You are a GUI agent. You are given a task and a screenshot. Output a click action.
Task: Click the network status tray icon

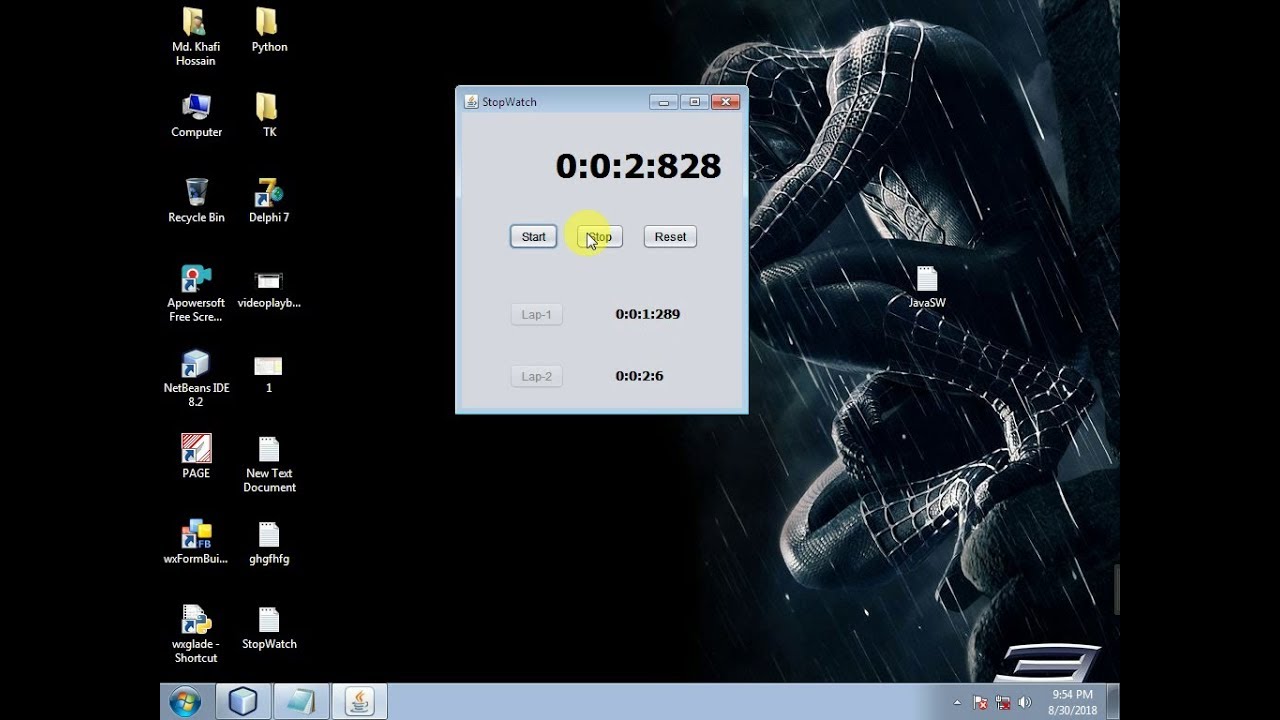(1002, 703)
